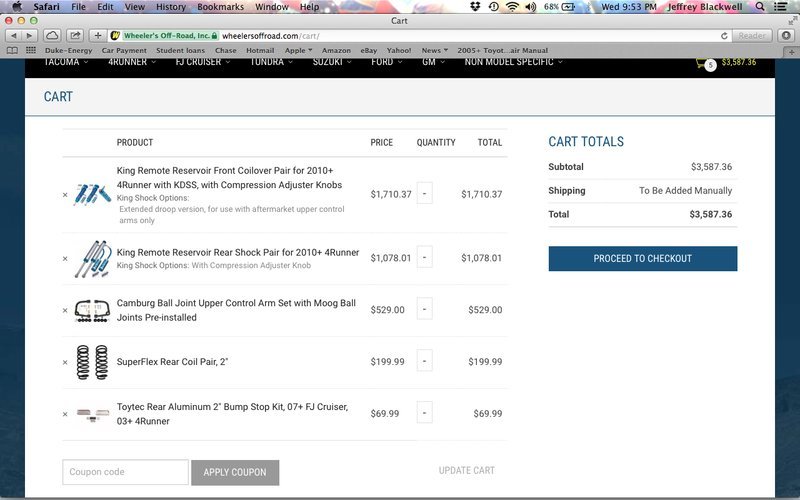Remove SuperFlex Rear Coil Pair item
Image resolution: width=800 pixels, height=500 pixels.
pos(65,362)
